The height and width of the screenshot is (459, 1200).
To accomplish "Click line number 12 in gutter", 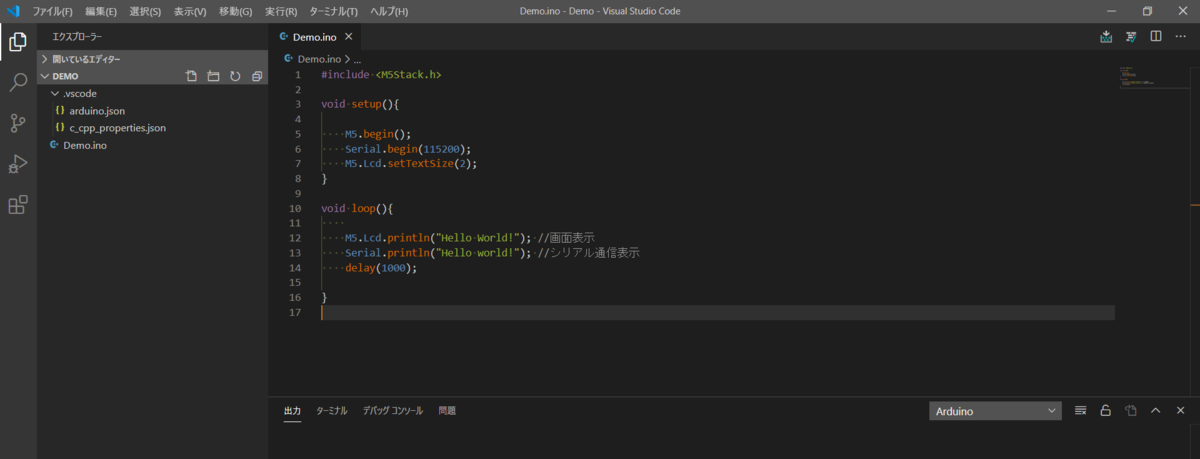I will point(295,238).
